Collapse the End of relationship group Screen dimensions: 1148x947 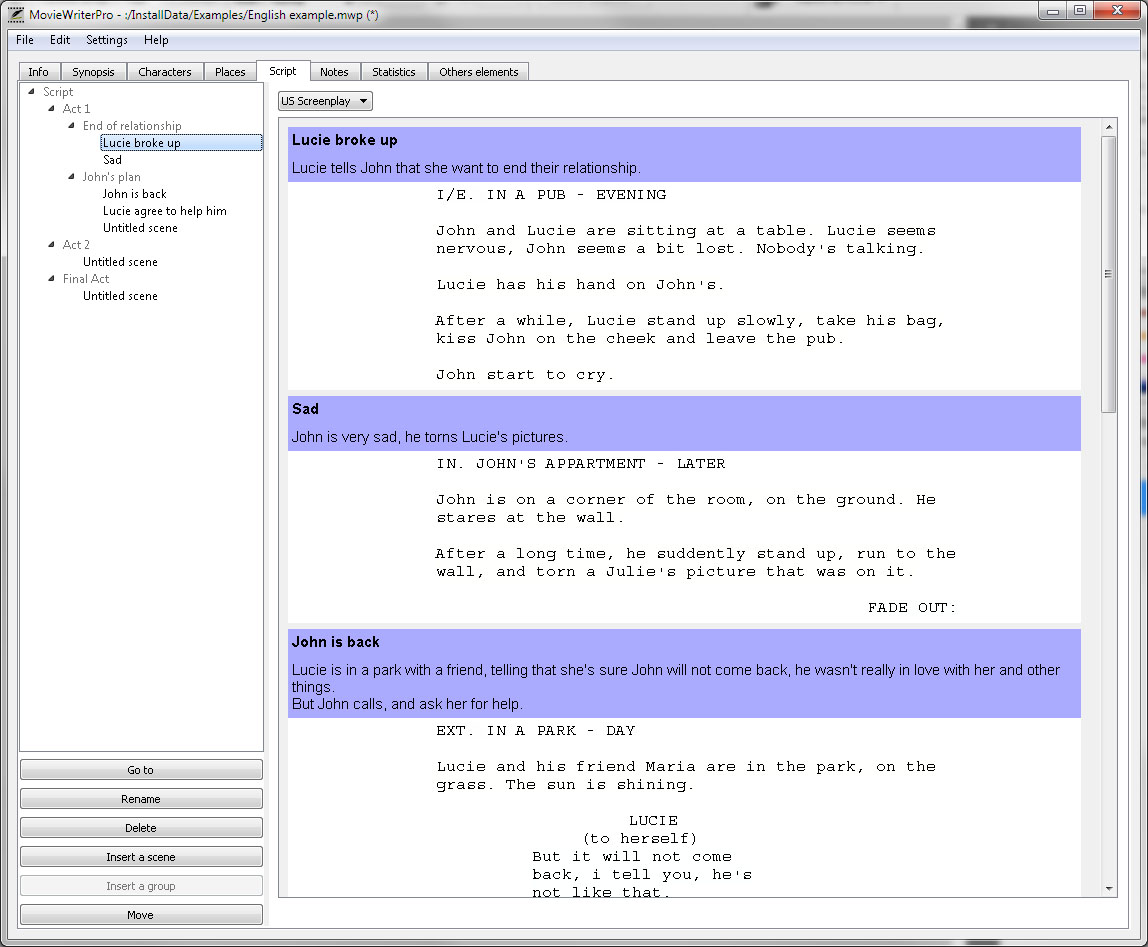(x=71, y=125)
